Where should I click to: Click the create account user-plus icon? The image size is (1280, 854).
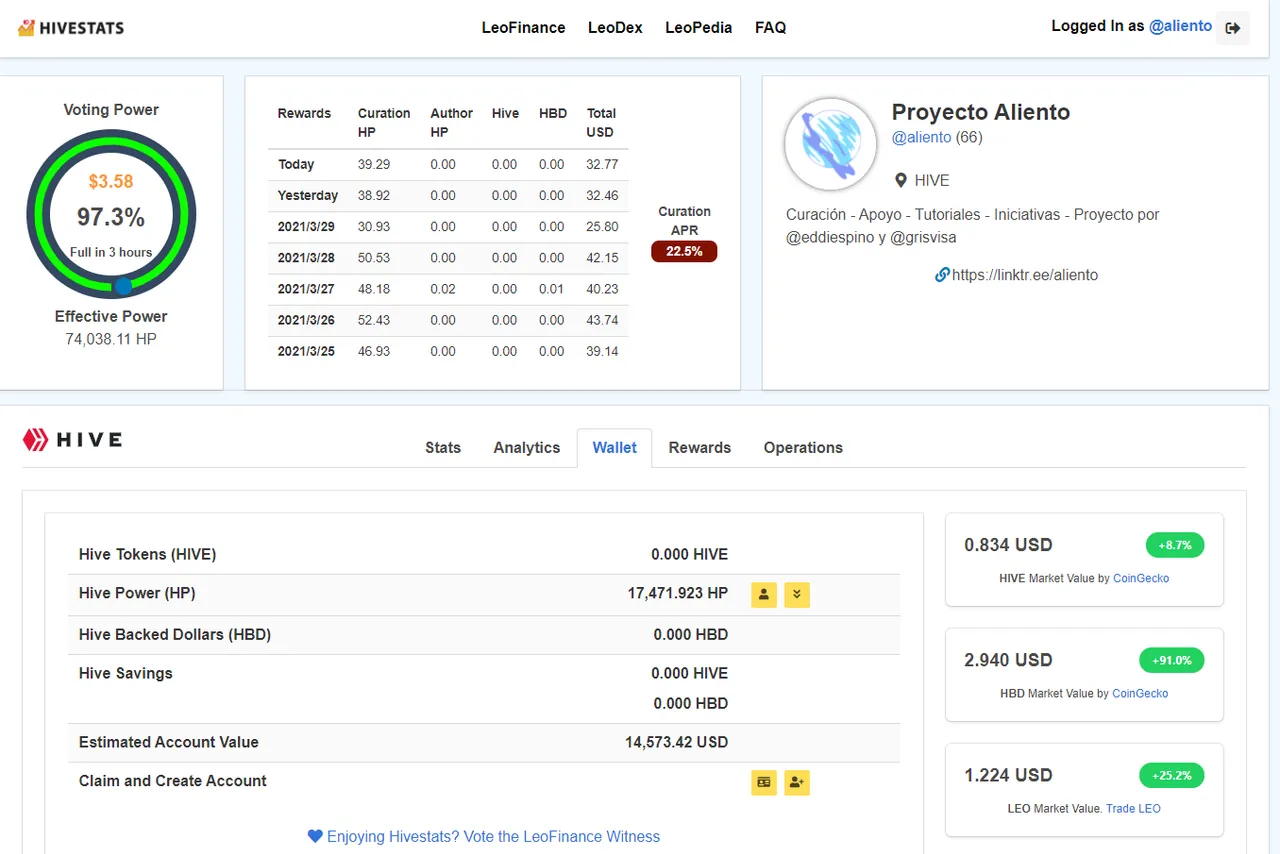point(797,782)
